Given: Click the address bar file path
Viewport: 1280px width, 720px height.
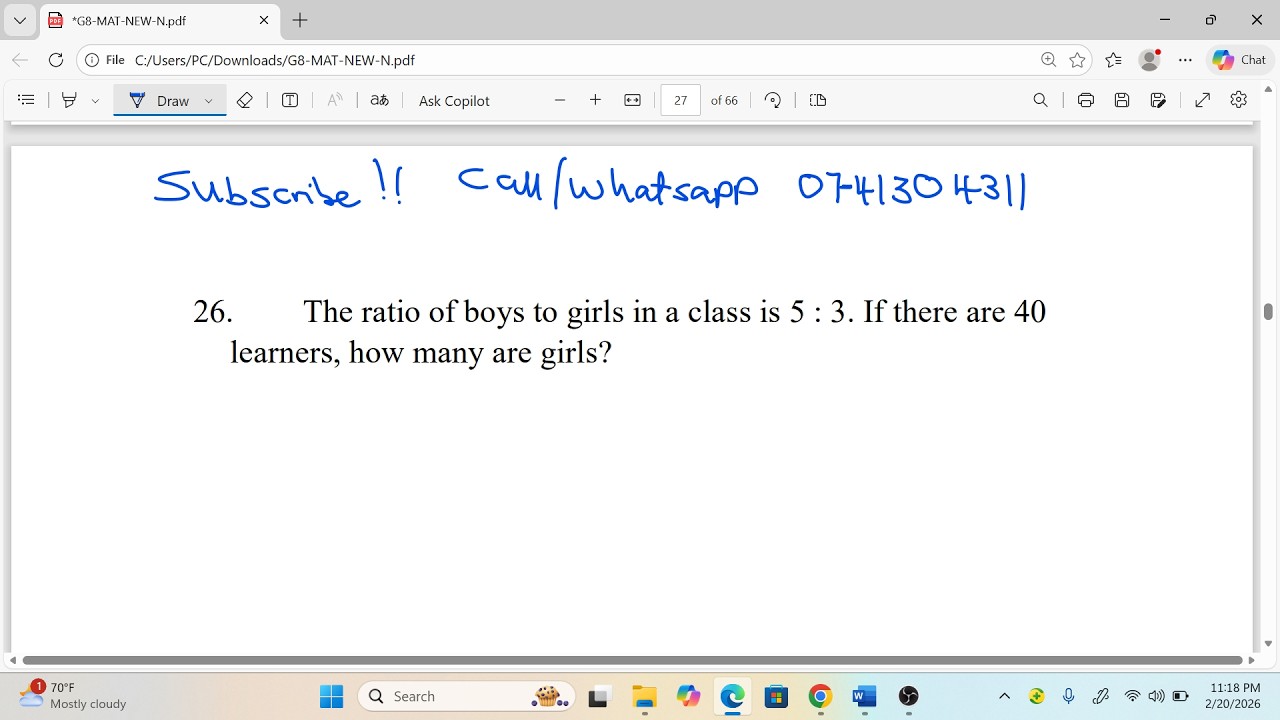Looking at the screenshot, I should [274, 60].
